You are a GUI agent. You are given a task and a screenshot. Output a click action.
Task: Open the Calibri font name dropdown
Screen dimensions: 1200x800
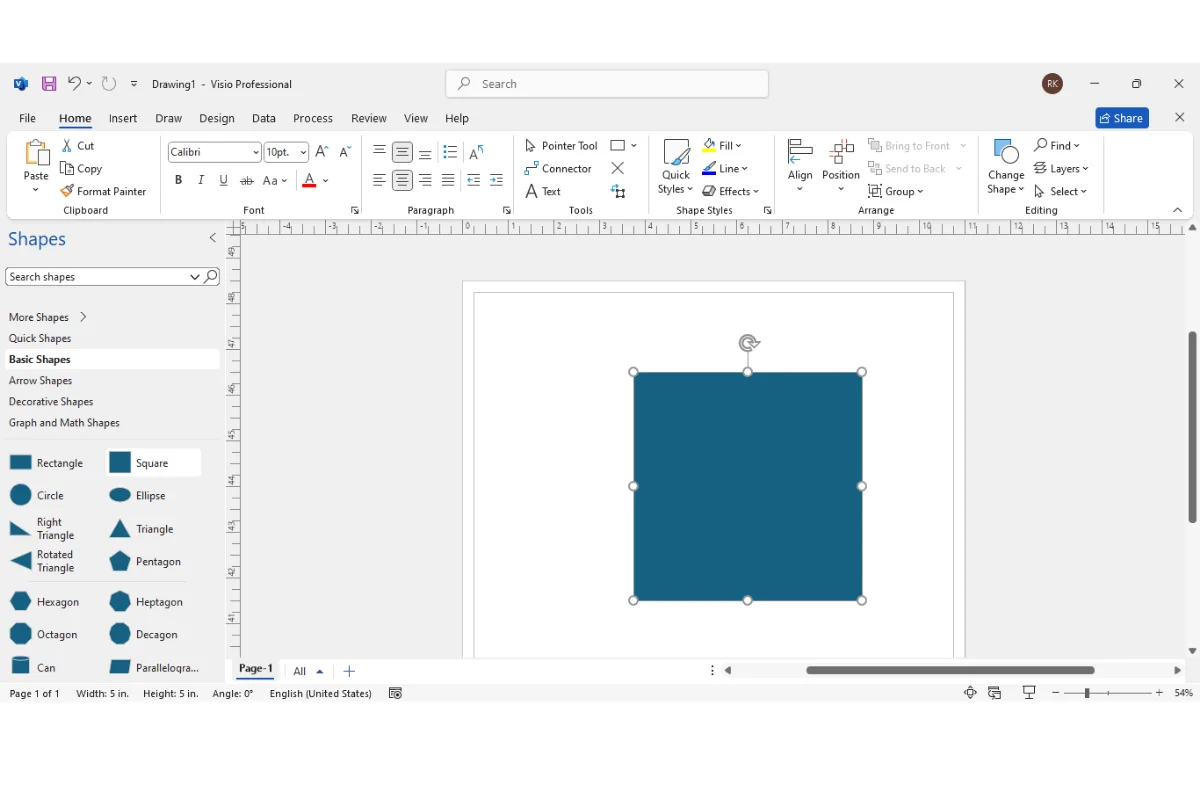[256, 153]
